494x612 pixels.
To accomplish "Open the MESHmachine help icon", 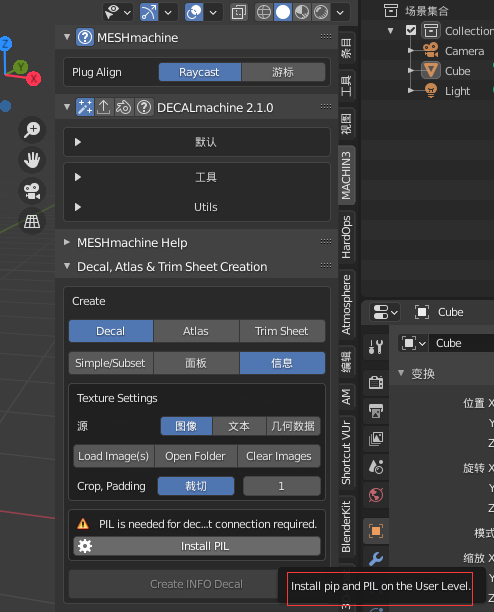I will pos(85,37).
